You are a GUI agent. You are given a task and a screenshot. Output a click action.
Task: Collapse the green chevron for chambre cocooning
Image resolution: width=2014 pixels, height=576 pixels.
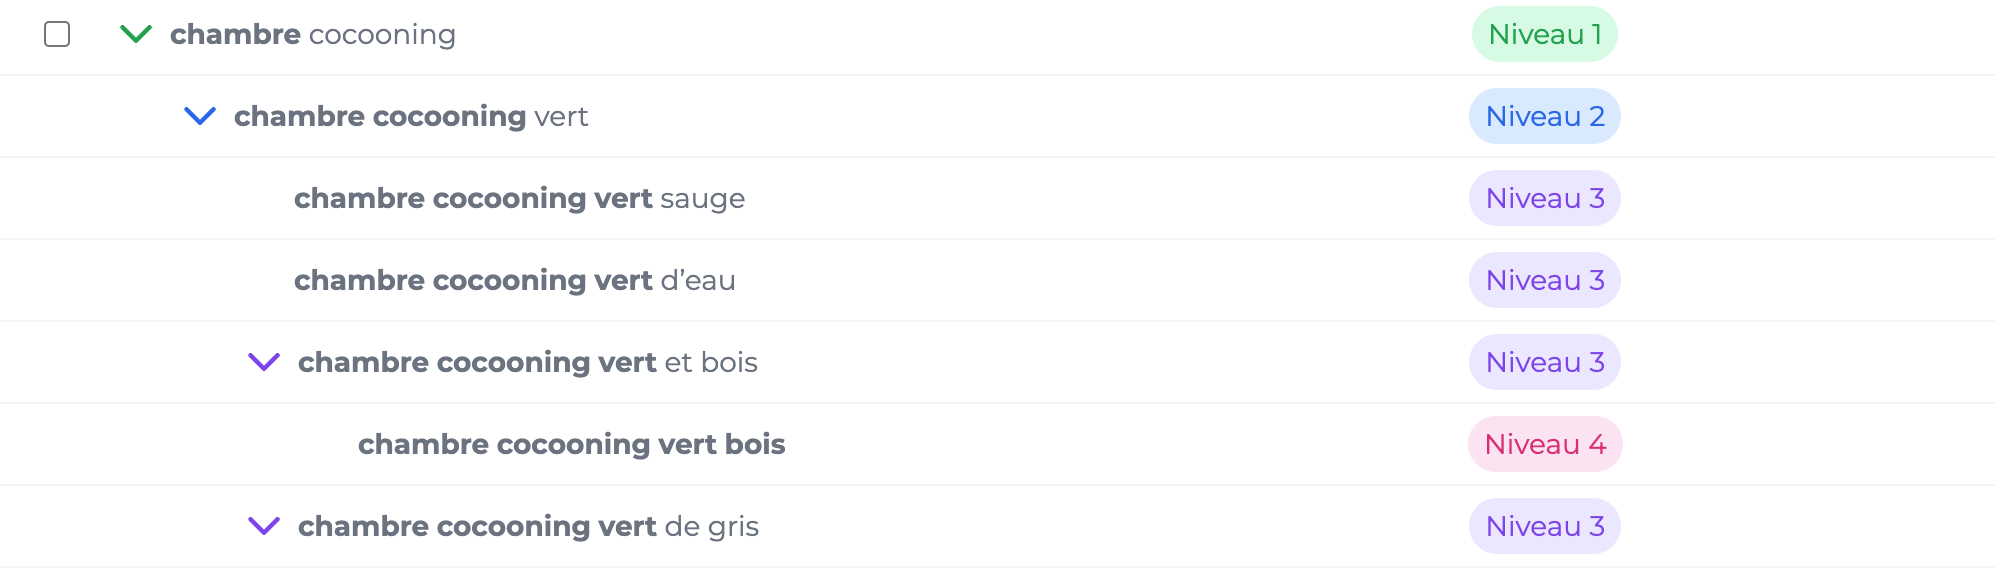136,34
